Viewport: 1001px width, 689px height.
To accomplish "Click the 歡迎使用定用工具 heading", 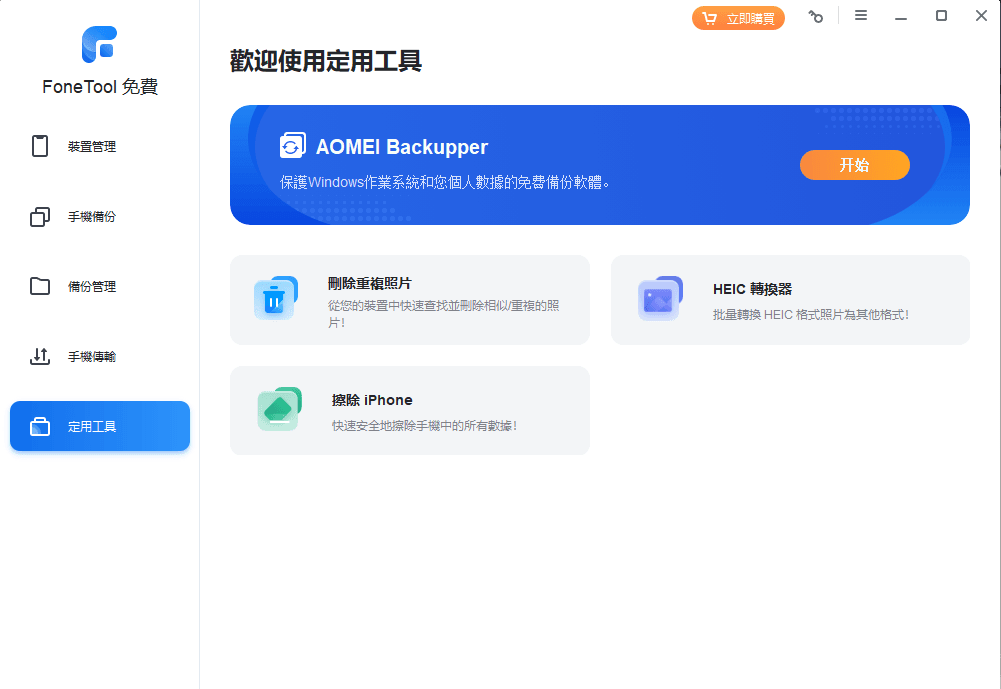I will (x=326, y=61).
